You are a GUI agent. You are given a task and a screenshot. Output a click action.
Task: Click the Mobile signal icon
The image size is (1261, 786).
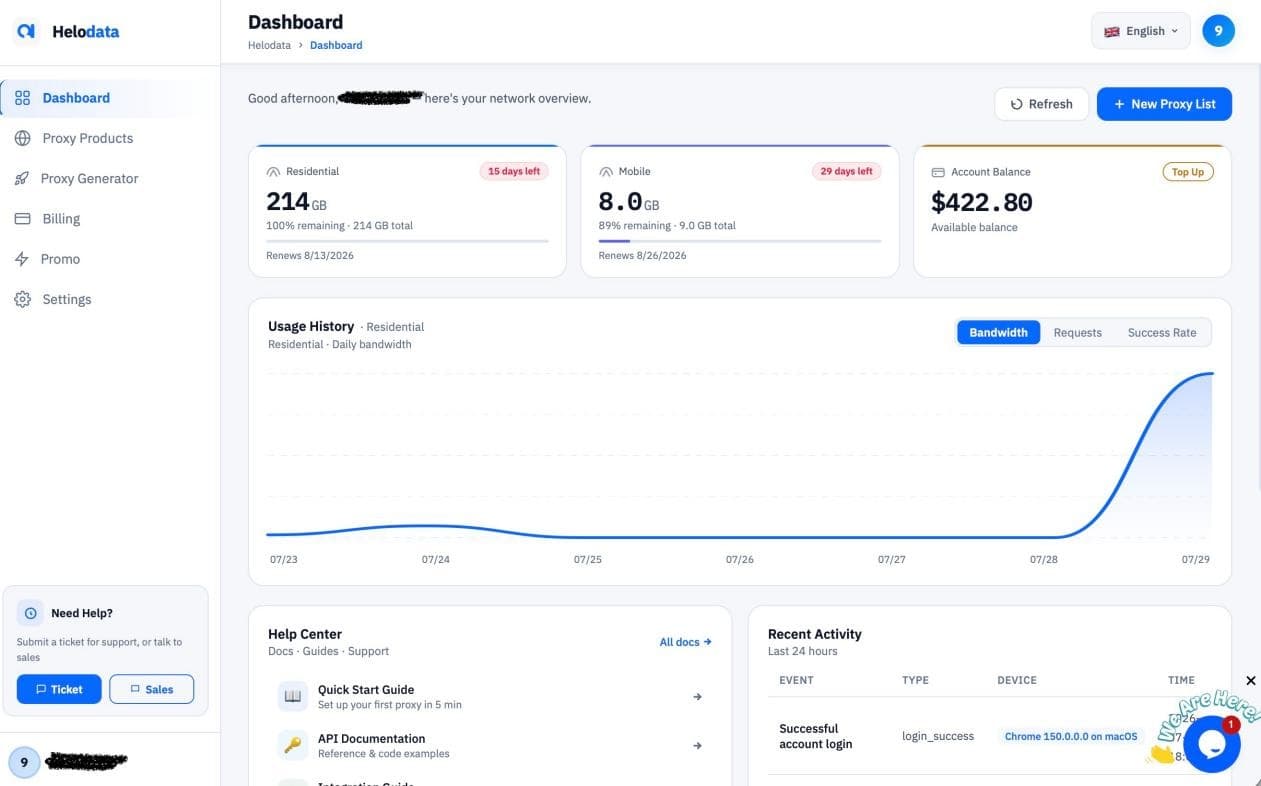tap(606, 172)
